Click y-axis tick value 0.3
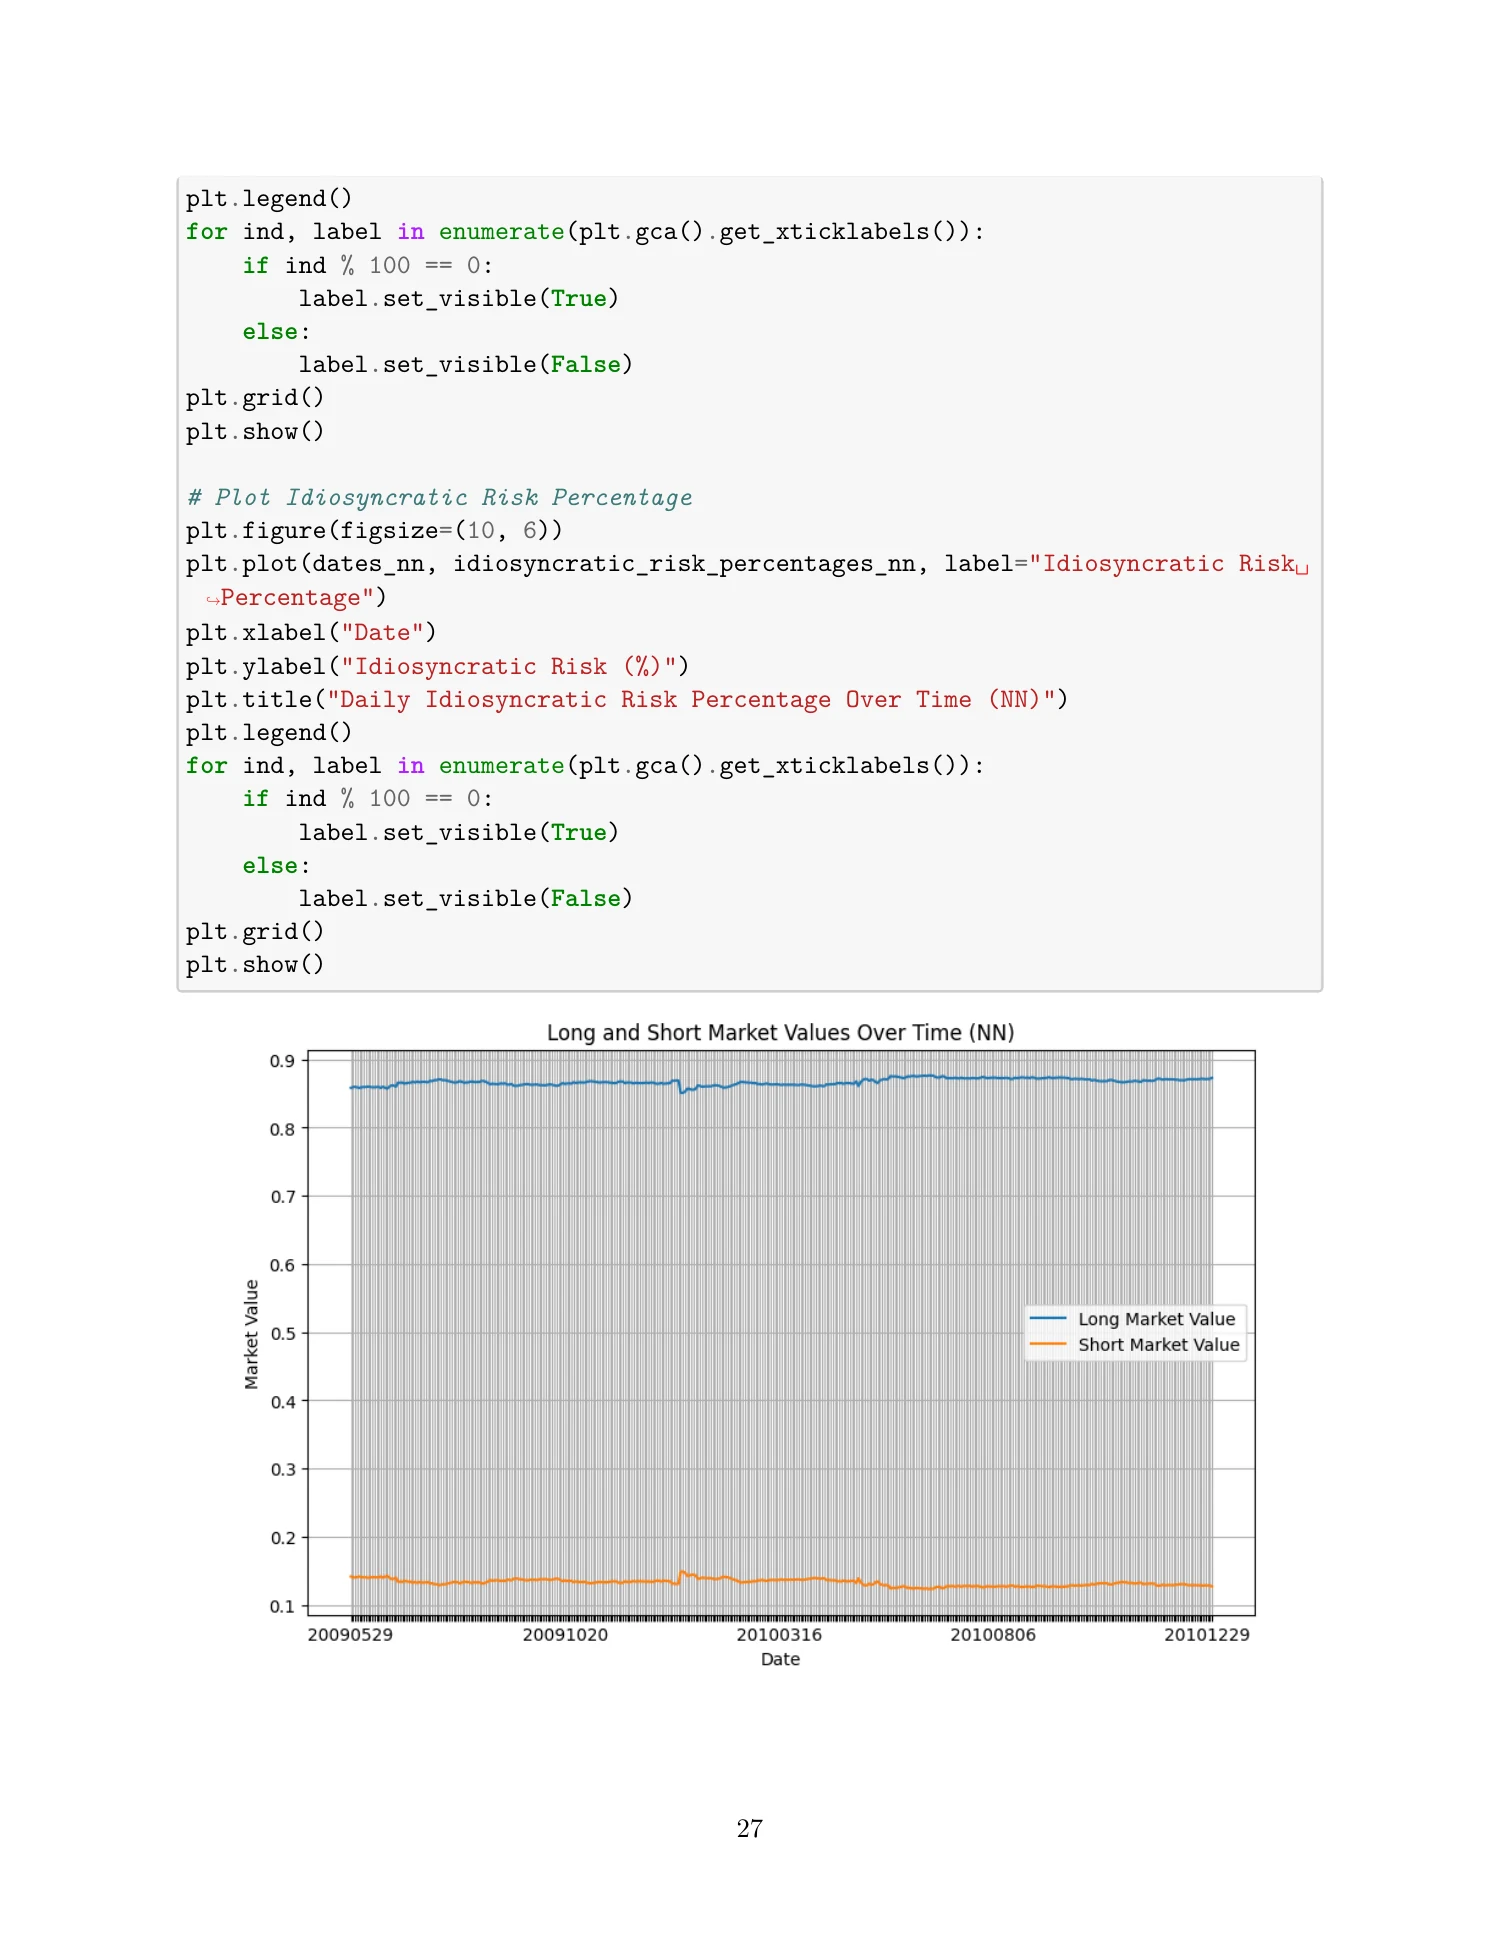The height and width of the screenshot is (1942, 1500). click(x=283, y=1470)
